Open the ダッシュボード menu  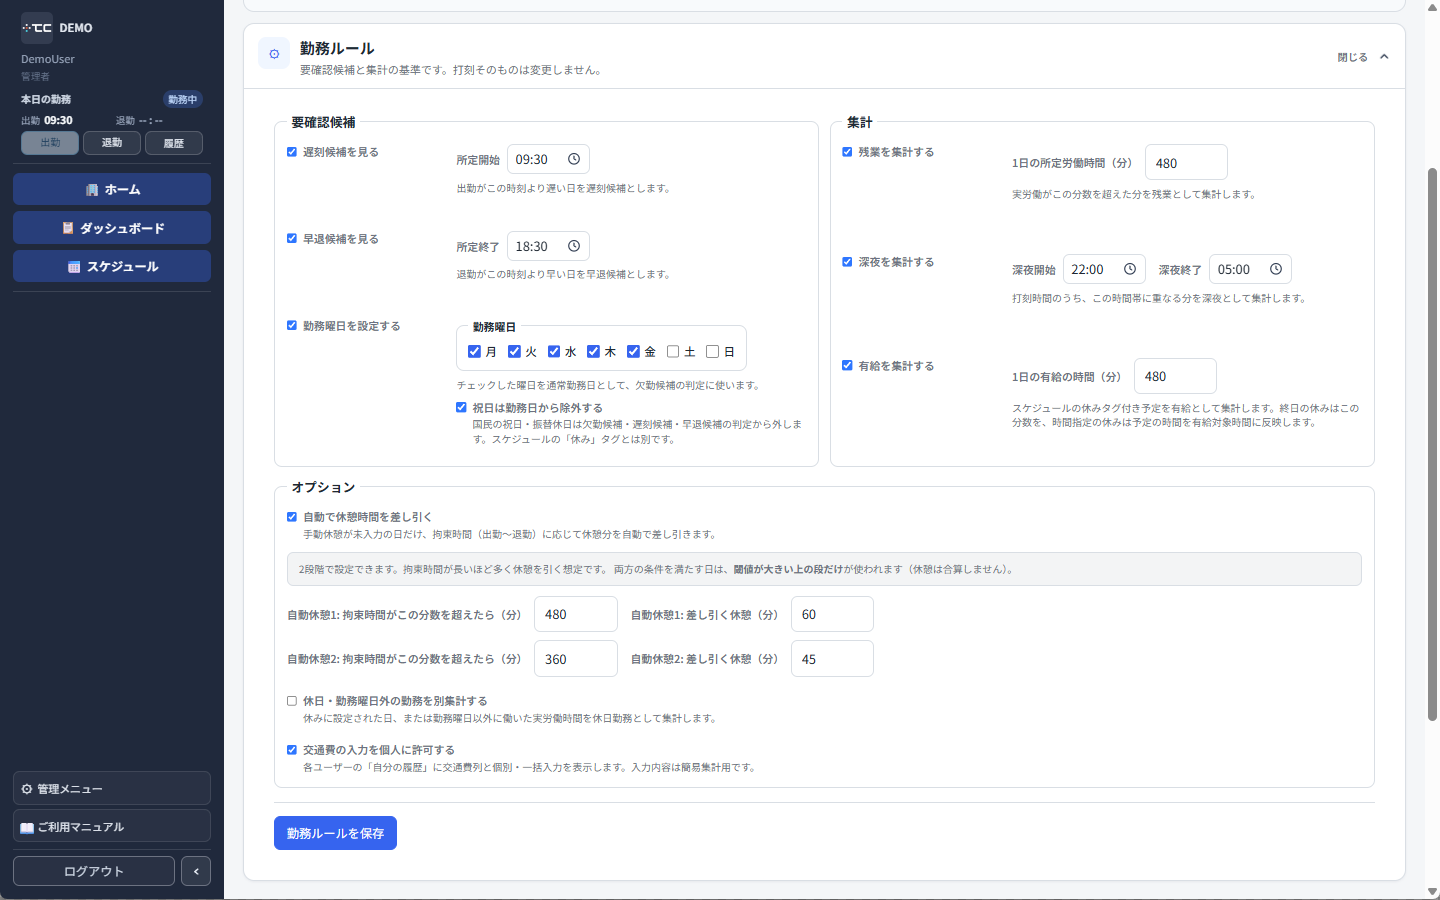click(x=112, y=228)
